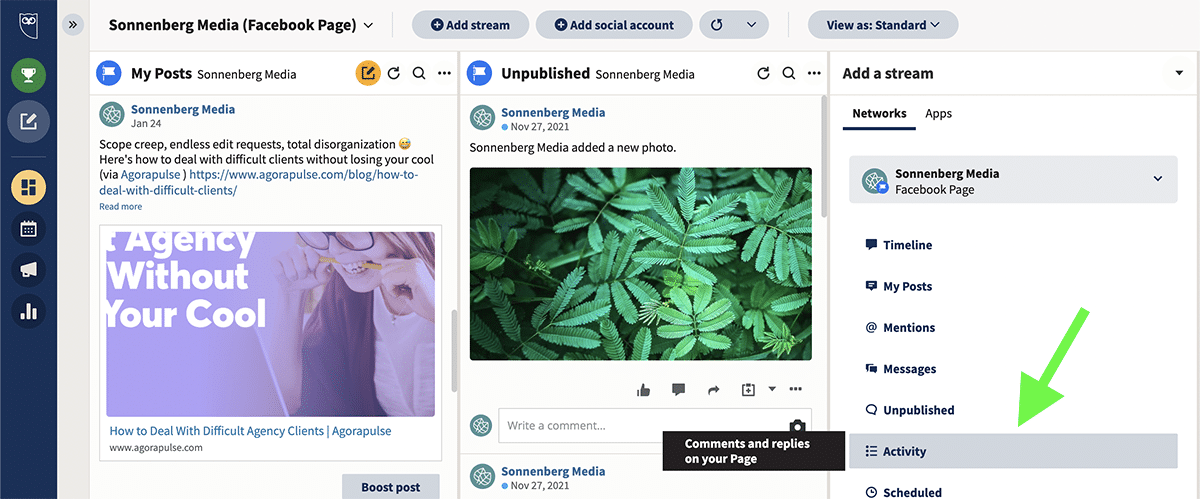The width and height of the screenshot is (1200, 499).
Task: Click My Posts stream scrollbar
Action: click(455, 351)
